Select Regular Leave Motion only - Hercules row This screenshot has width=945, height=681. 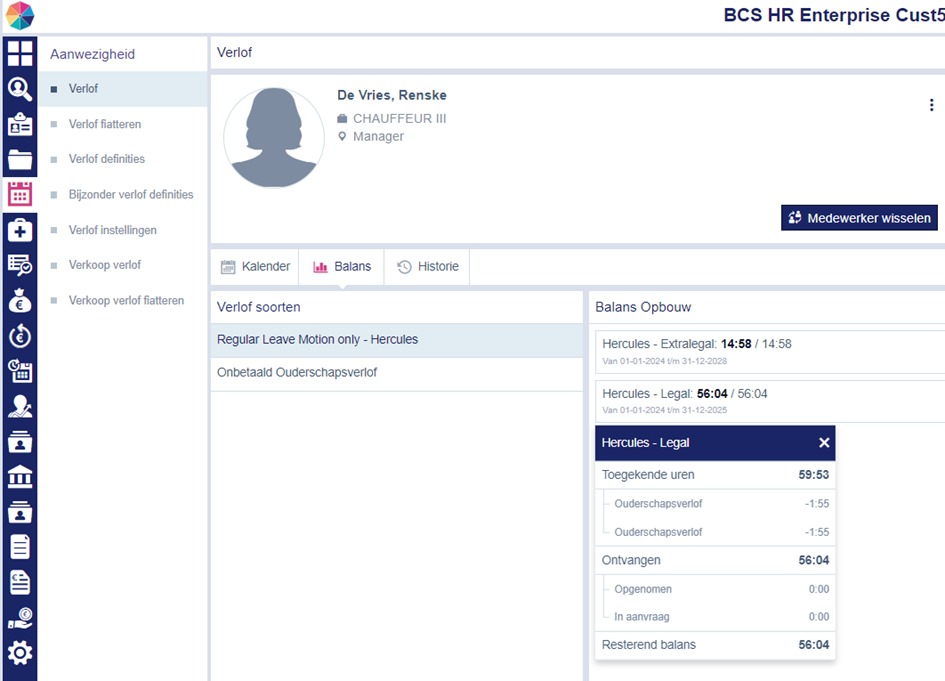[397, 340]
